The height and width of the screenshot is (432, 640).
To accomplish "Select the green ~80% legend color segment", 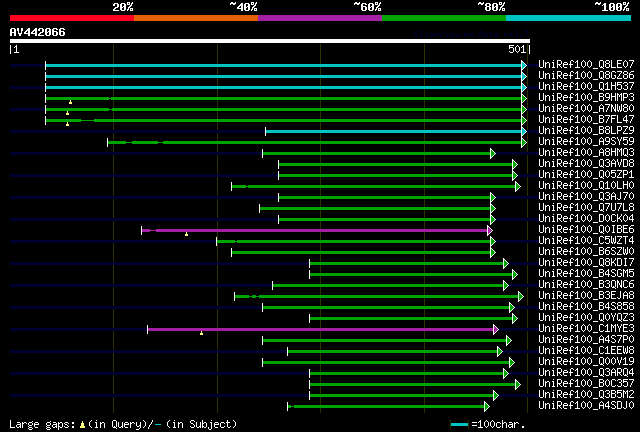I will (x=444, y=18).
